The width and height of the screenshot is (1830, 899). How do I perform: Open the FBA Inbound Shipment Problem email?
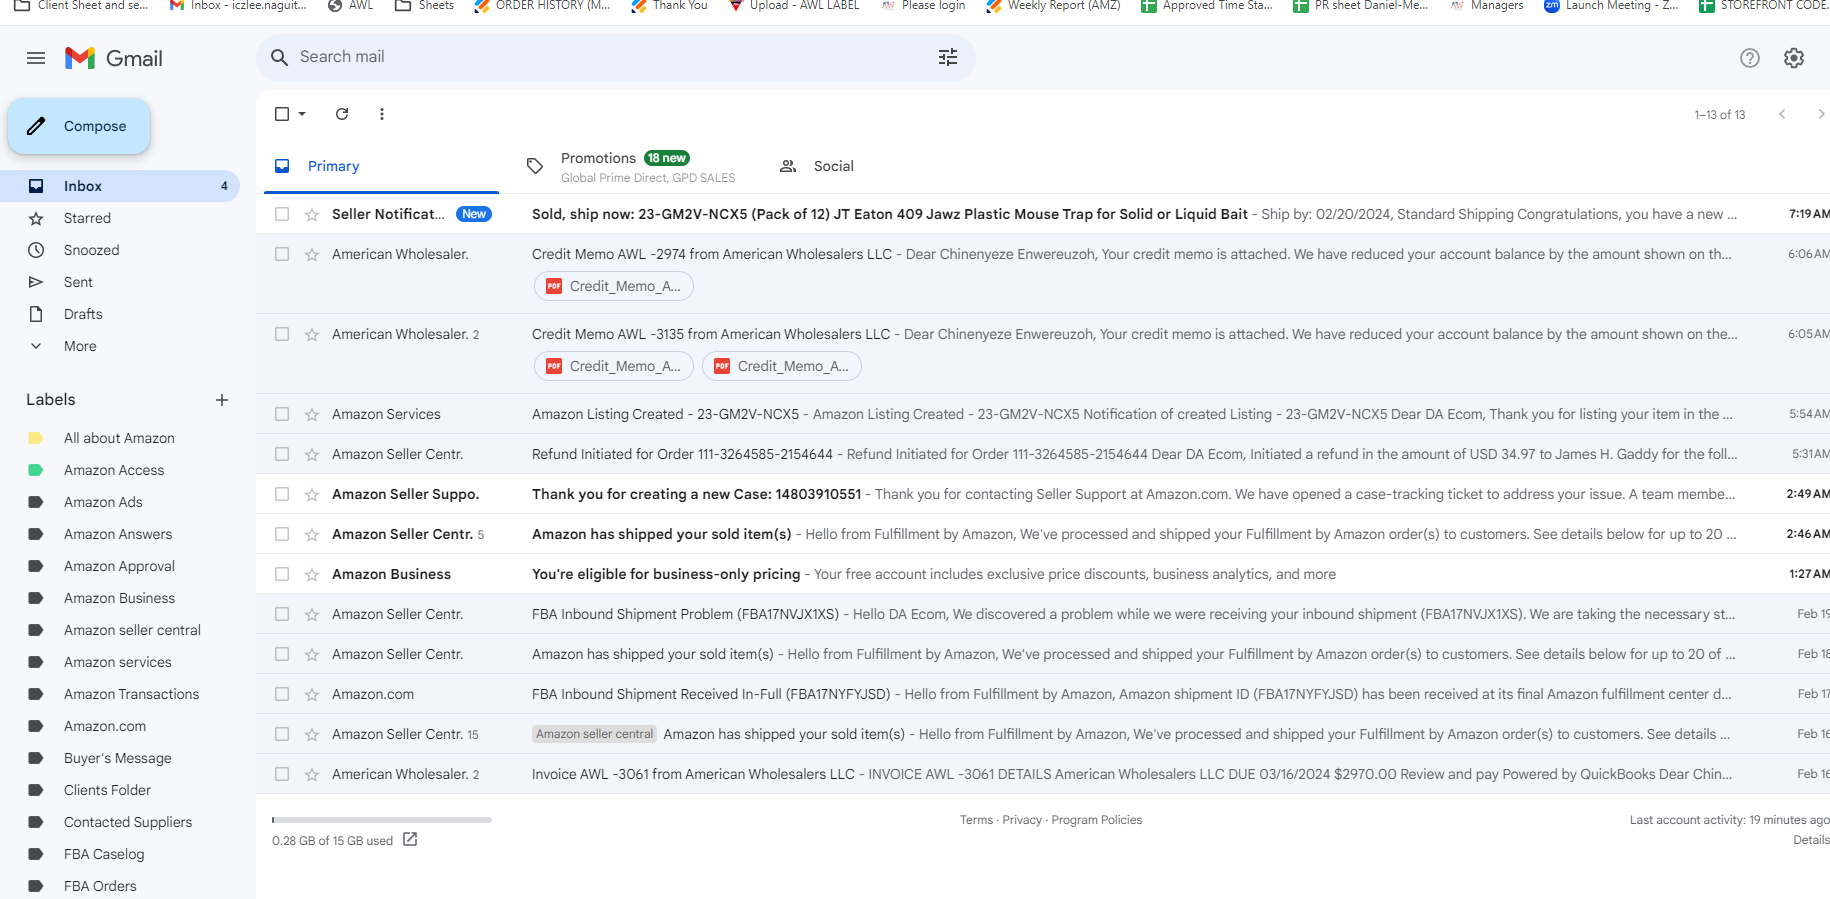pyautogui.click(x=1043, y=614)
